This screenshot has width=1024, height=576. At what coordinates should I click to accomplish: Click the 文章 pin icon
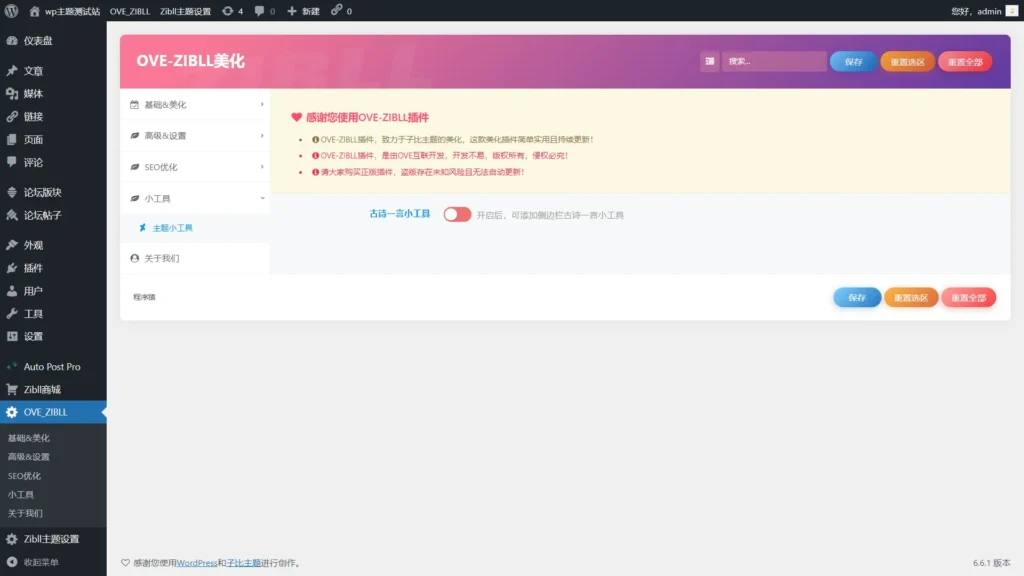pyautogui.click(x=12, y=71)
